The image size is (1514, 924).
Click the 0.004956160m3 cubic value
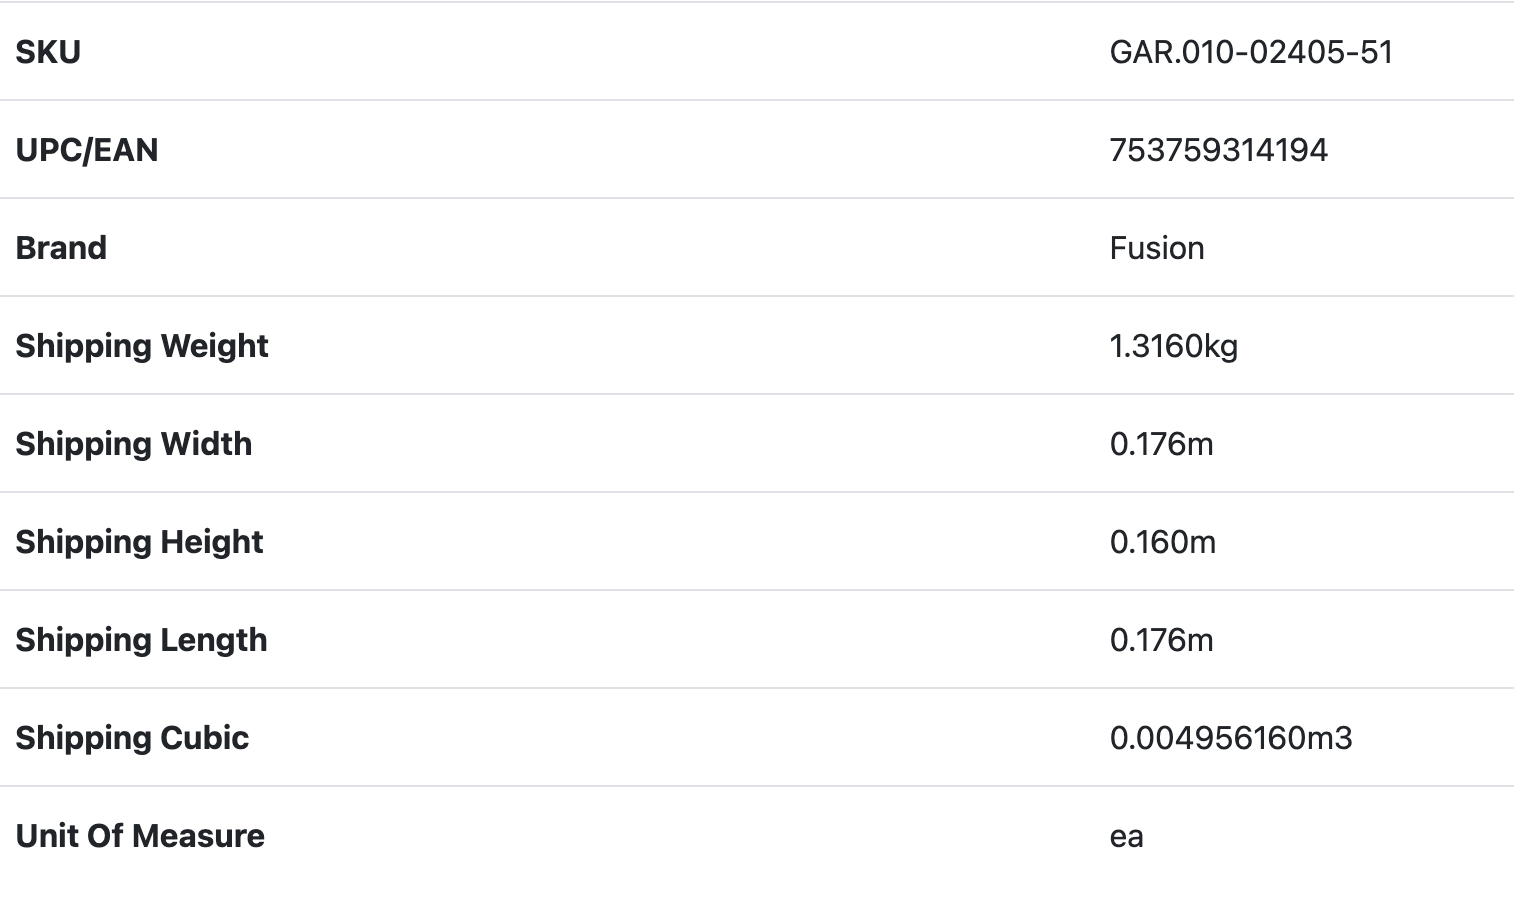(1230, 738)
